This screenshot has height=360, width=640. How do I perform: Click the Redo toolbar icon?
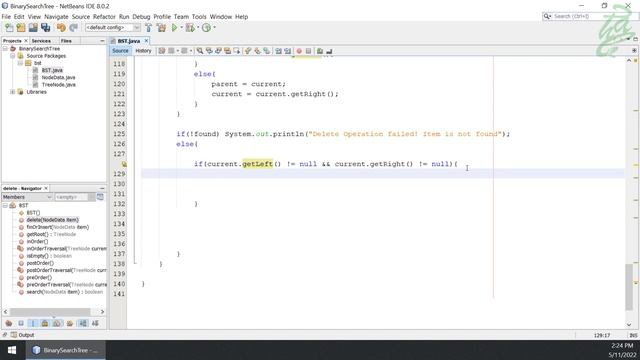click(73, 28)
